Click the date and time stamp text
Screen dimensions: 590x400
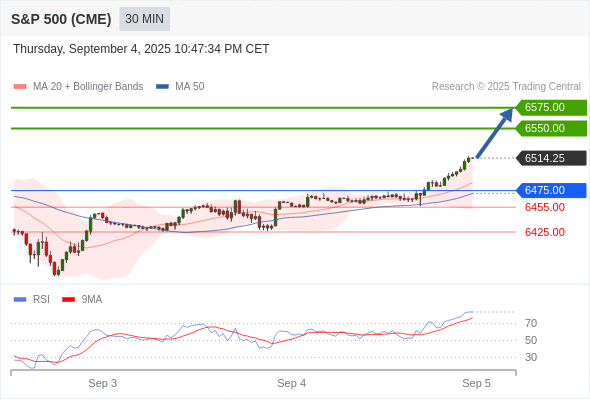[x=141, y=49]
